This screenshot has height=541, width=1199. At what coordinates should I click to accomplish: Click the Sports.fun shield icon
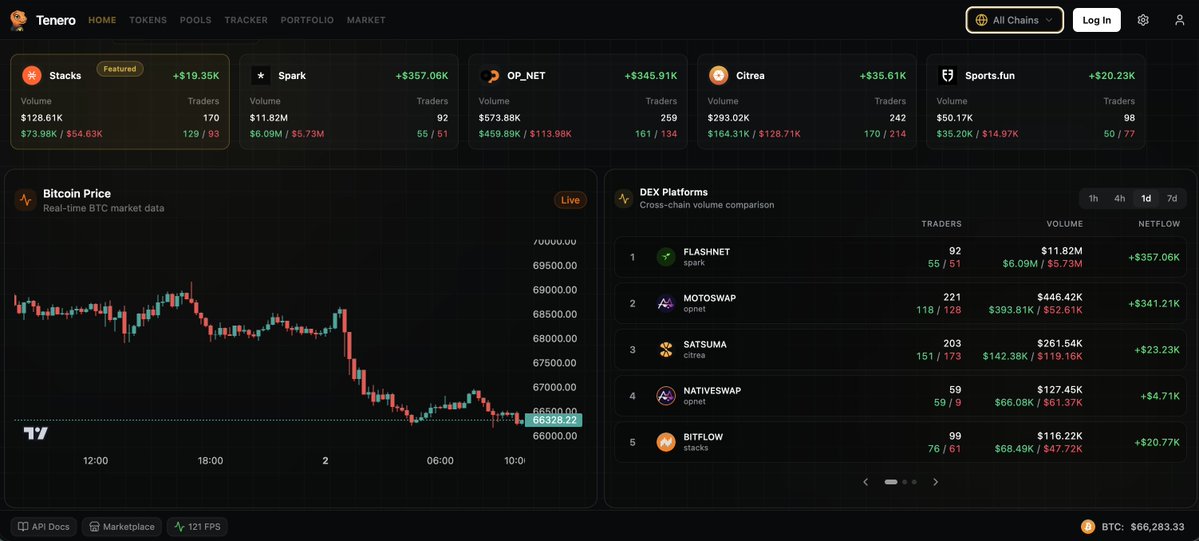(947, 75)
